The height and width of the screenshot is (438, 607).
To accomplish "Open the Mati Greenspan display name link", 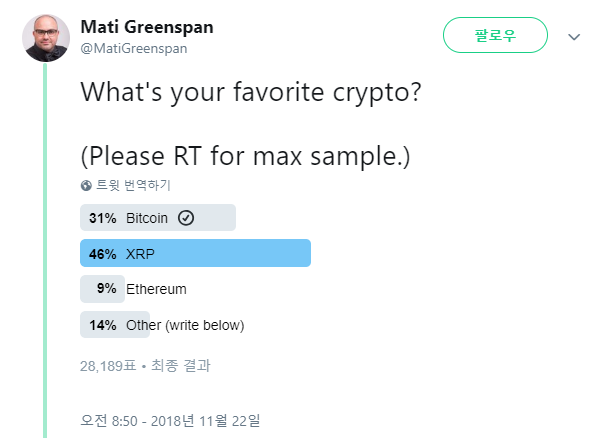I will point(147,27).
